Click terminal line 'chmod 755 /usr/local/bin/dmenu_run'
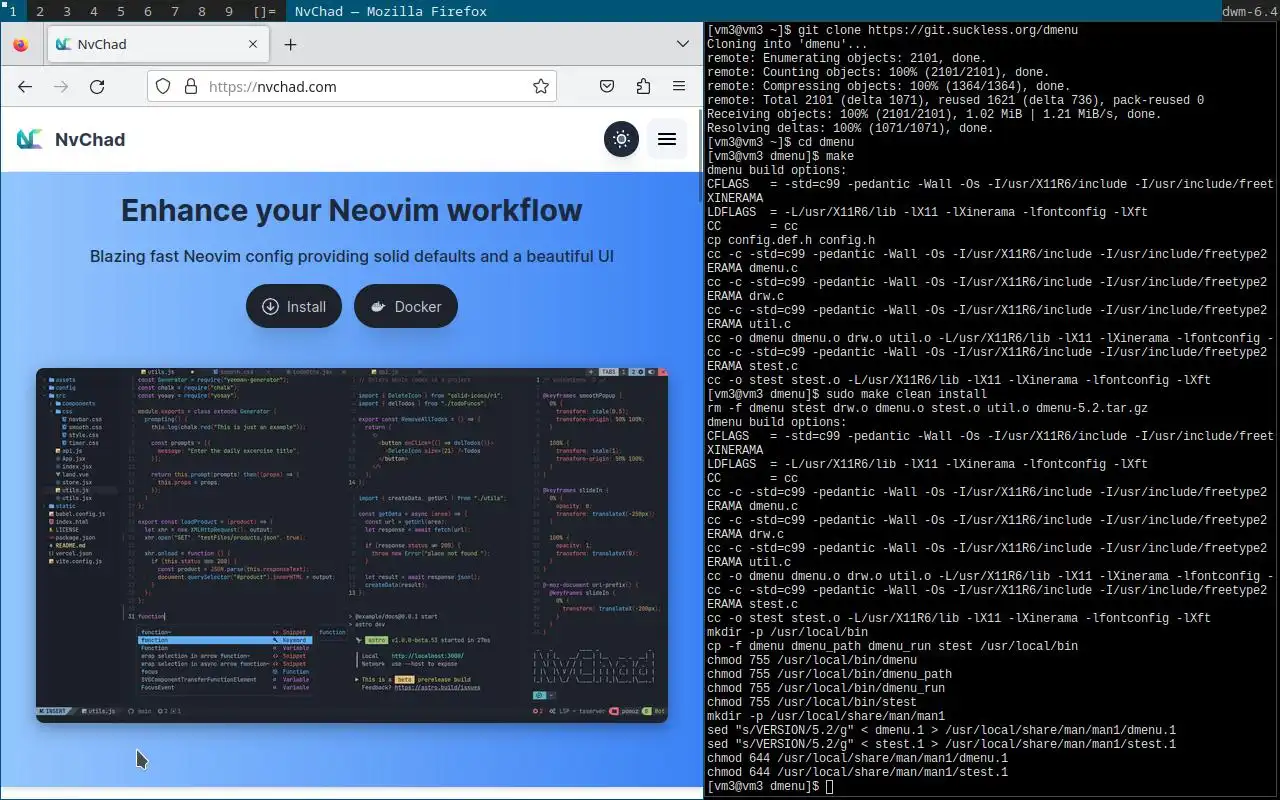This screenshot has width=1280, height=800. click(x=826, y=688)
